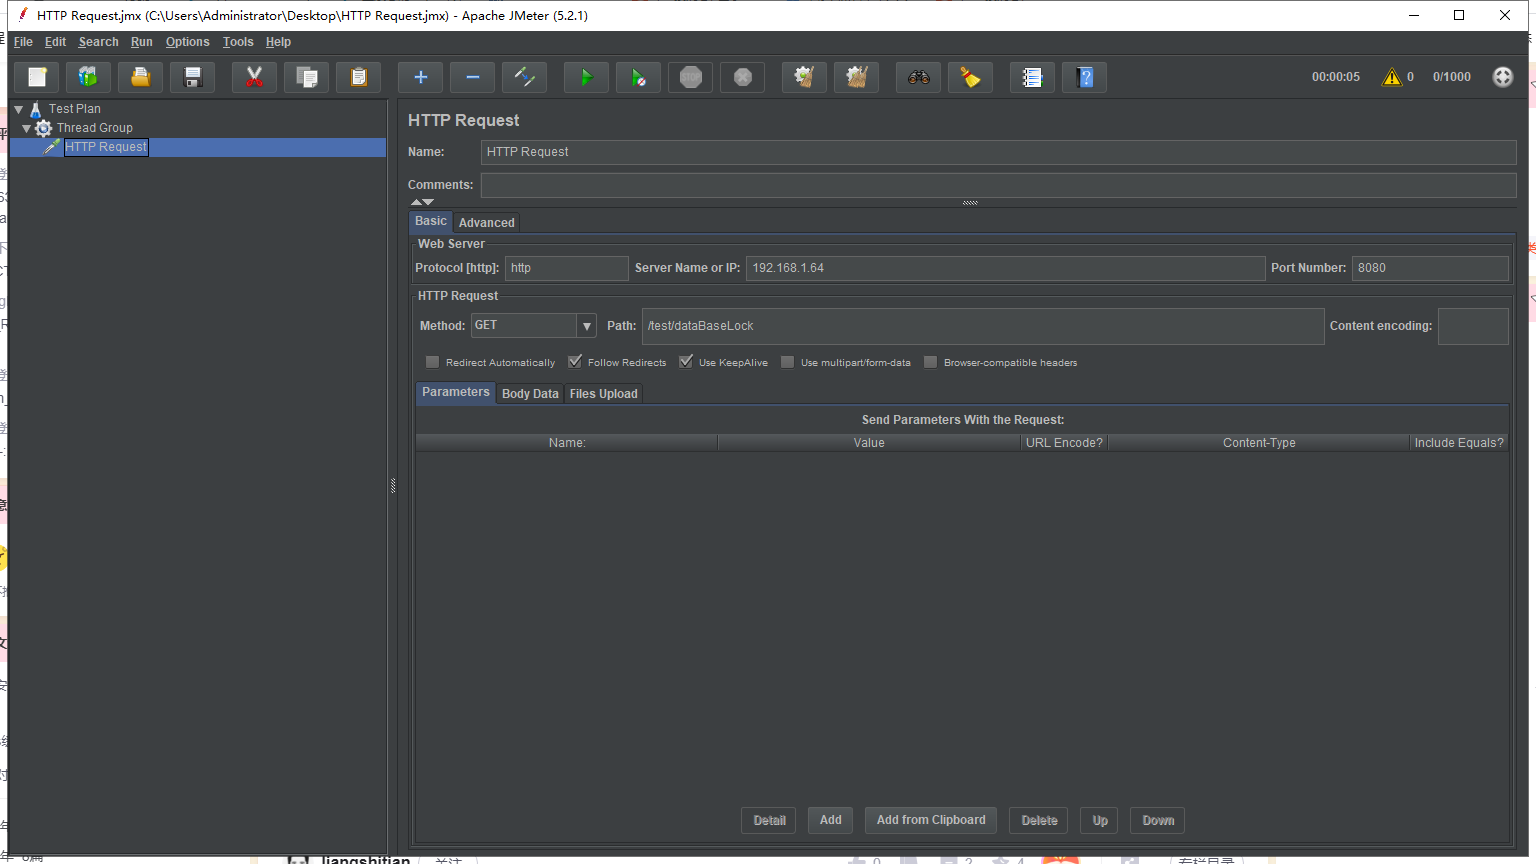Click the Shutdown threads icon

pyautogui.click(x=742, y=77)
